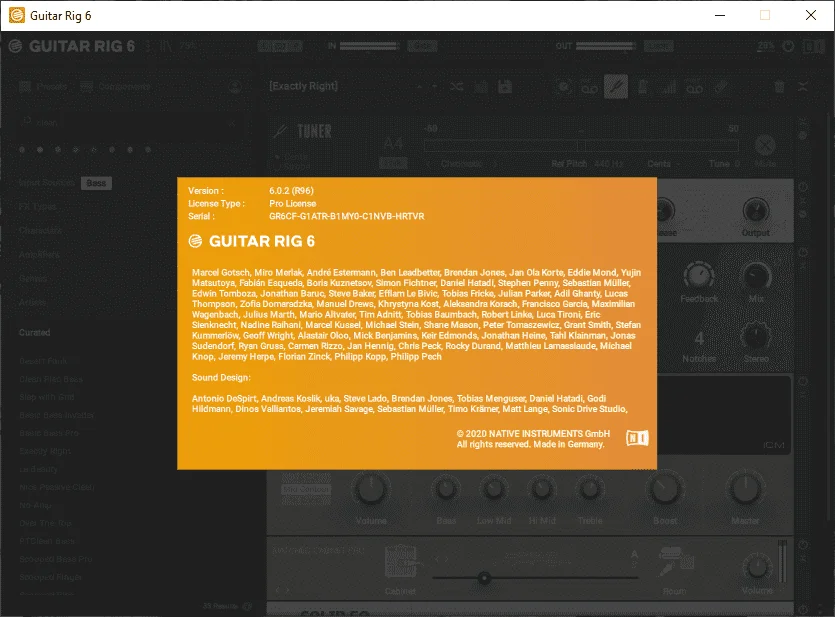Toggle the Mid Contour switch
The width and height of the screenshot is (835, 617).
[306, 489]
